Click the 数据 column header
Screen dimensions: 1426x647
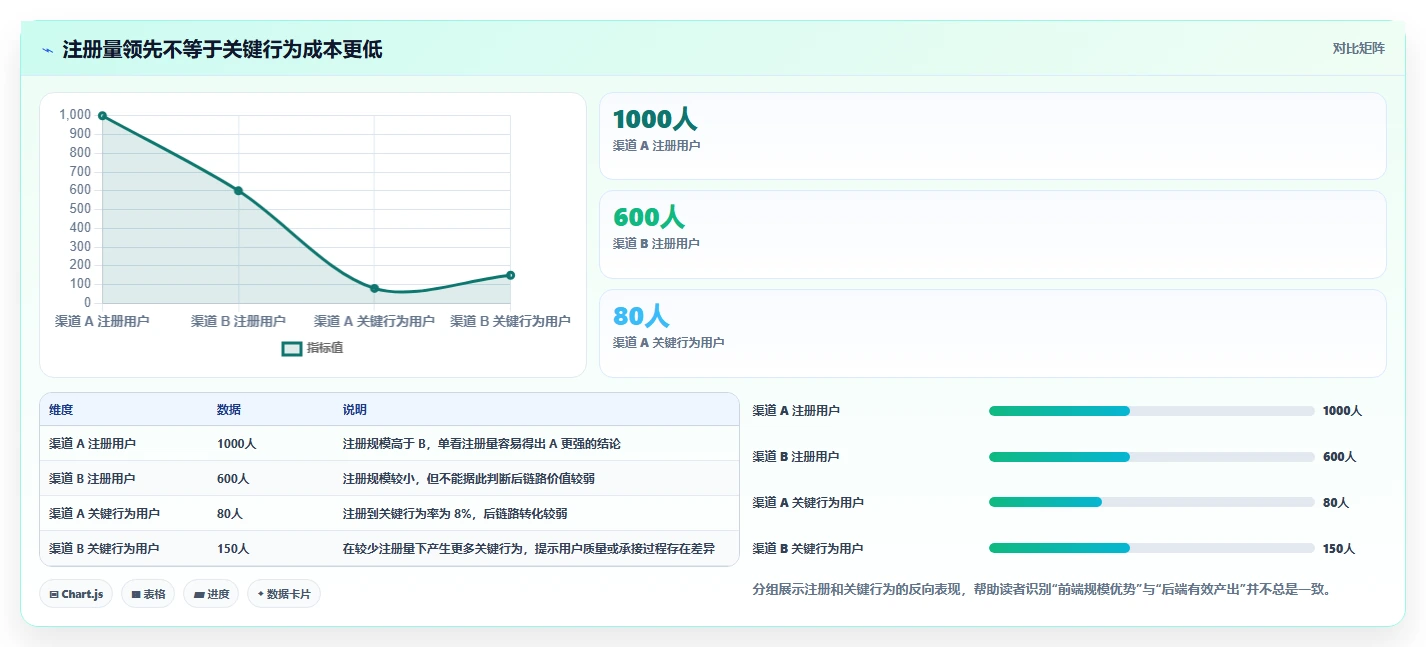(x=228, y=410)
